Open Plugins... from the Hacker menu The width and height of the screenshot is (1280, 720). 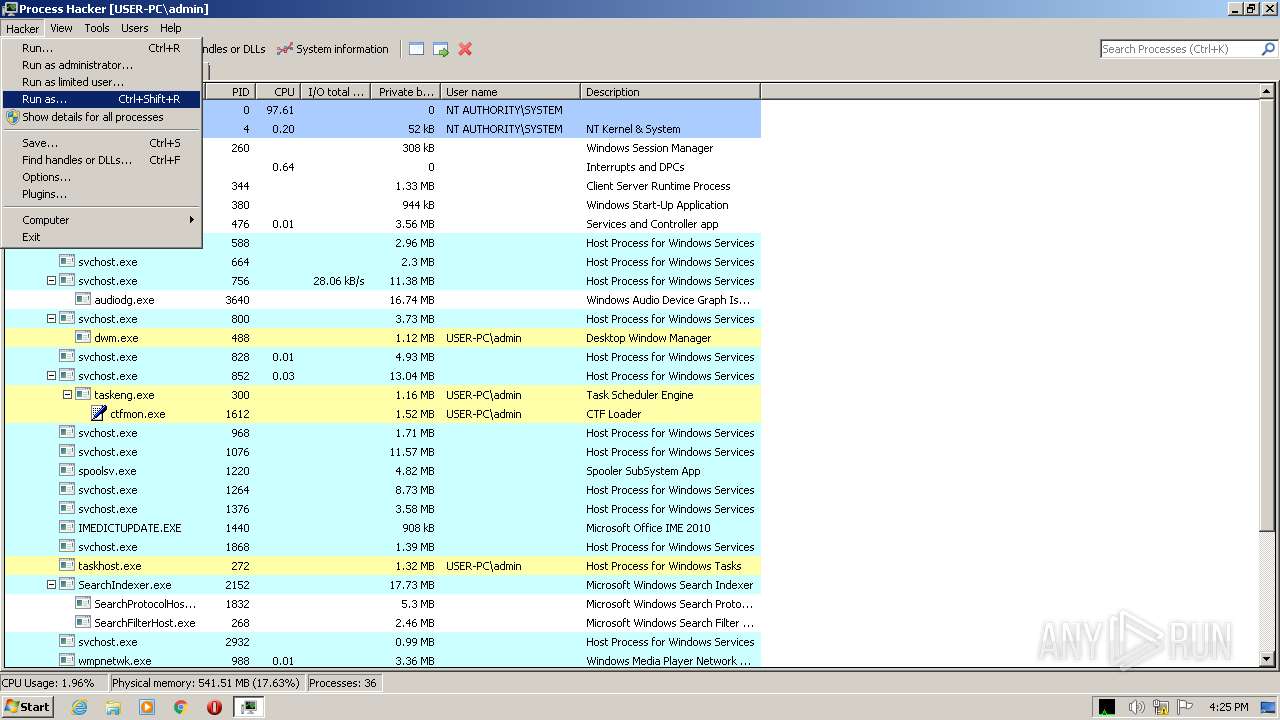pos(101,194)
